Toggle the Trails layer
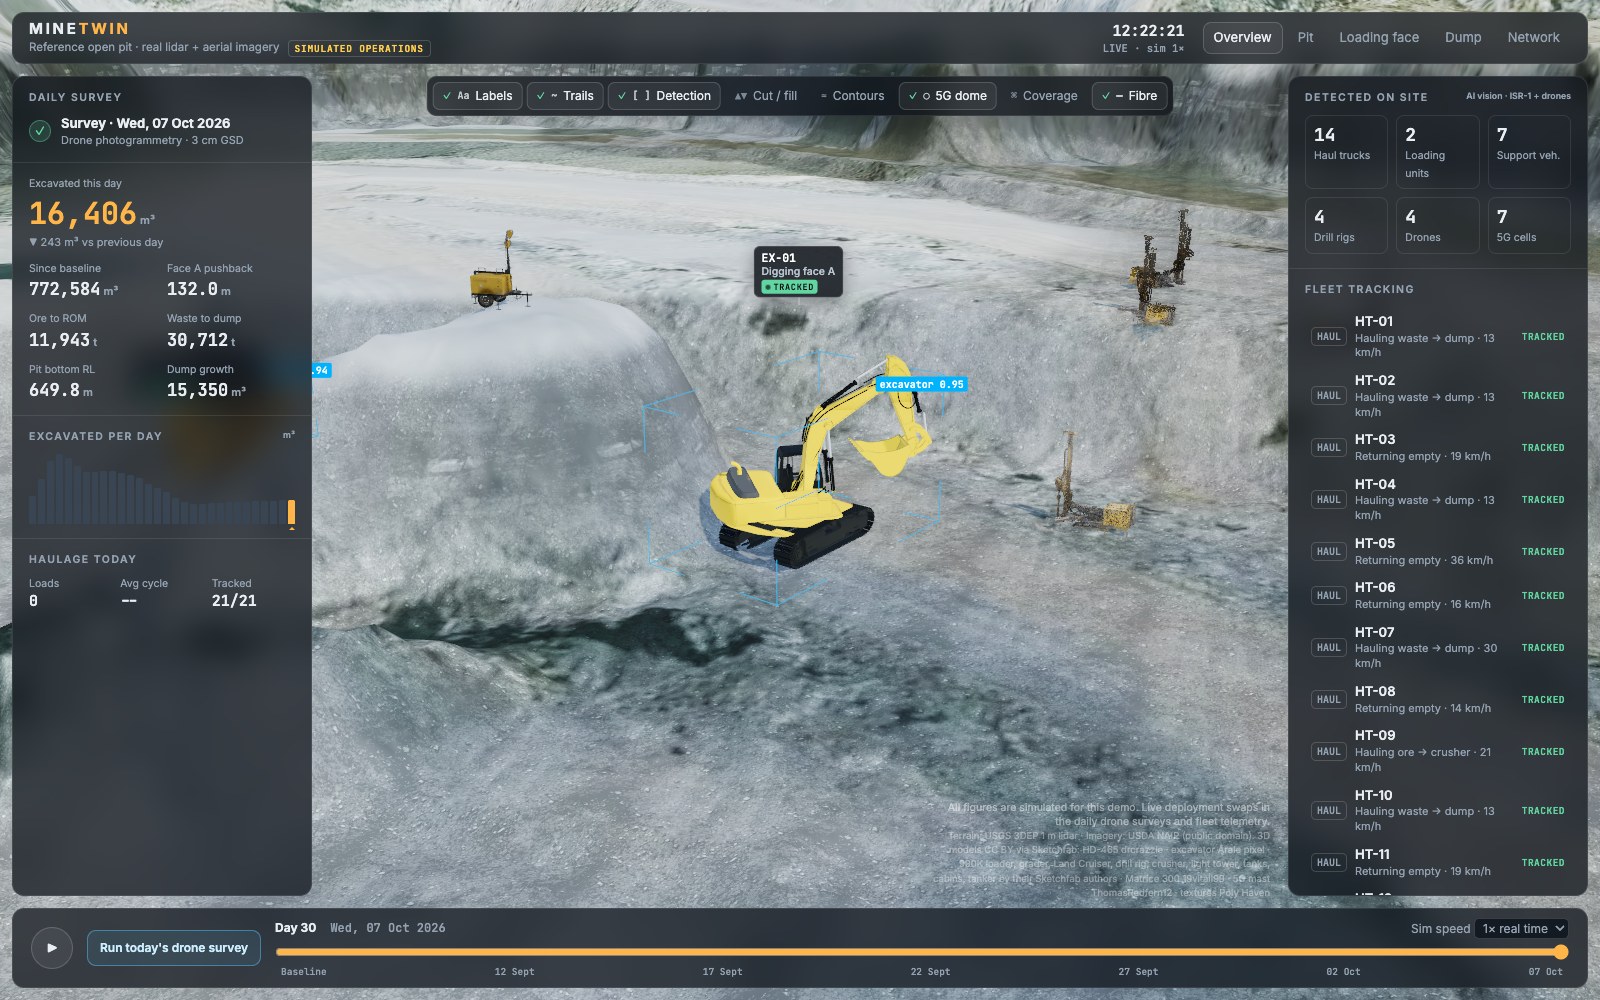Image resolution: width=1600 pixels, height=1000 pixels. pos(565,96)
